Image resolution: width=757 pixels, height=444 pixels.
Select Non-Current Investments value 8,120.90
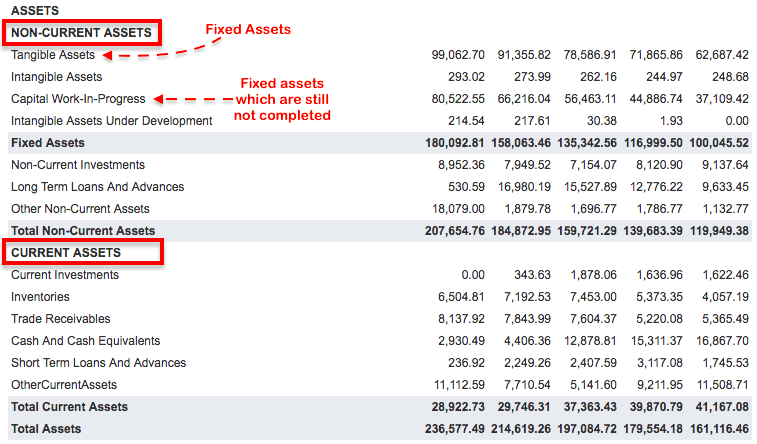659,165
